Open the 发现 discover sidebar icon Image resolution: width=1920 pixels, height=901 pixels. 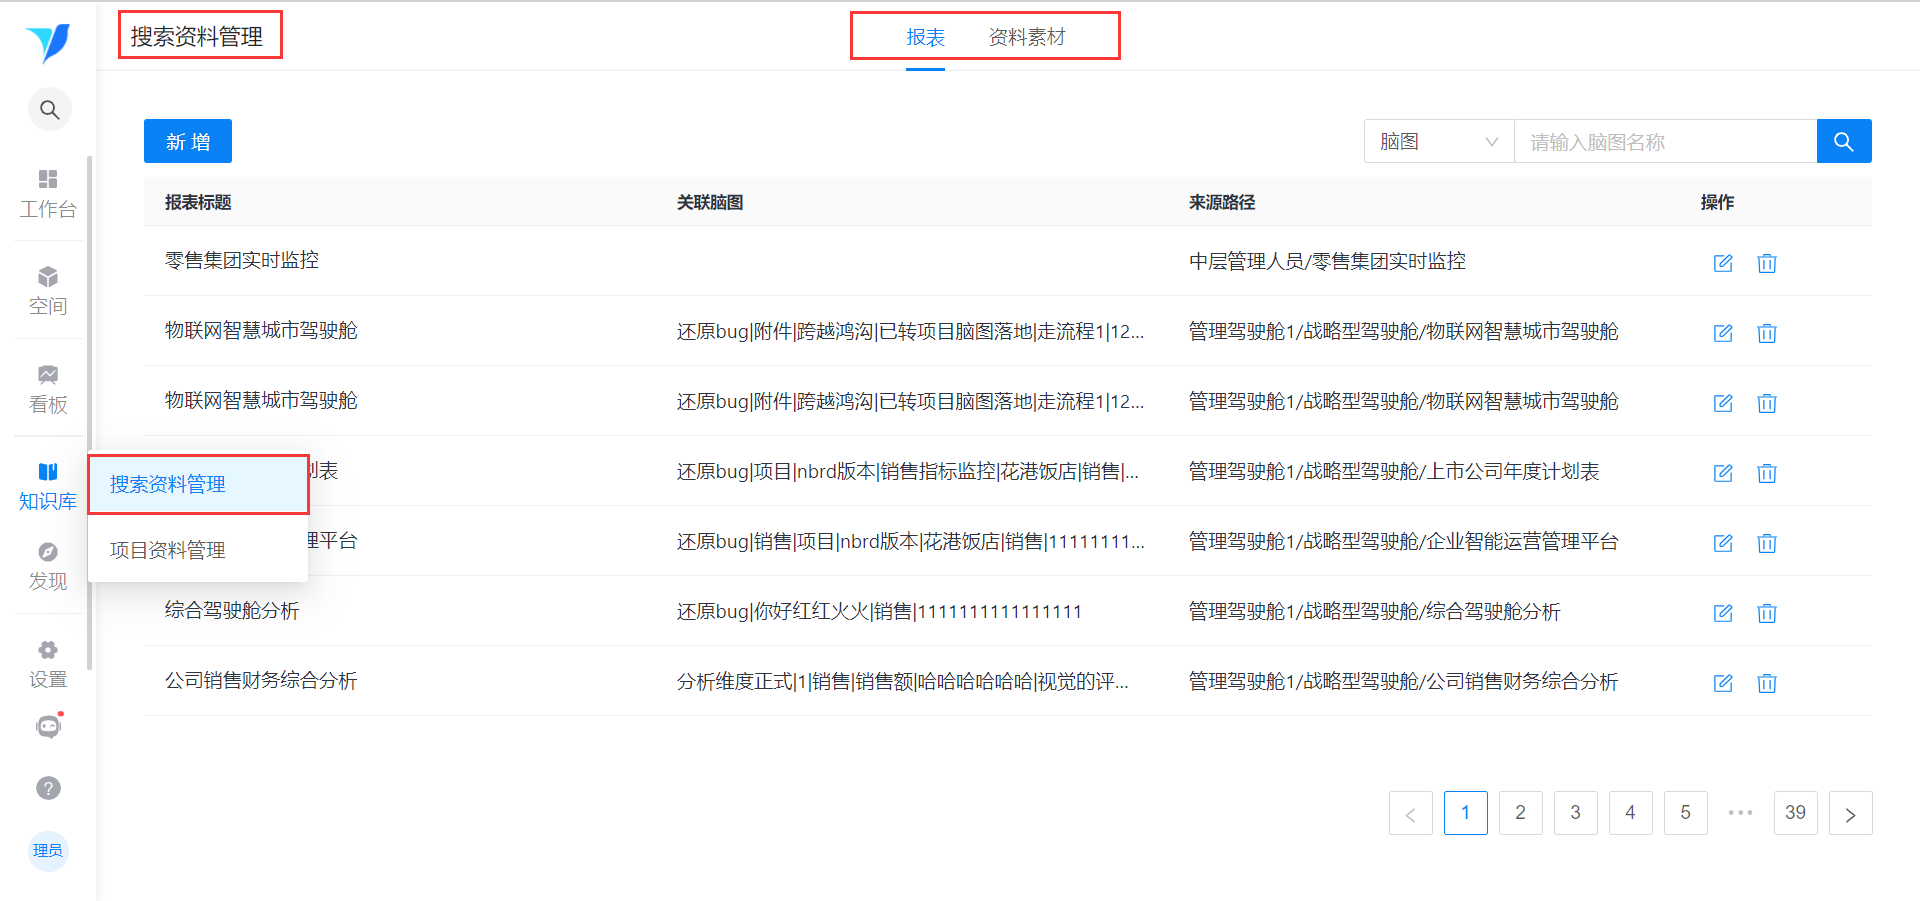48,566
